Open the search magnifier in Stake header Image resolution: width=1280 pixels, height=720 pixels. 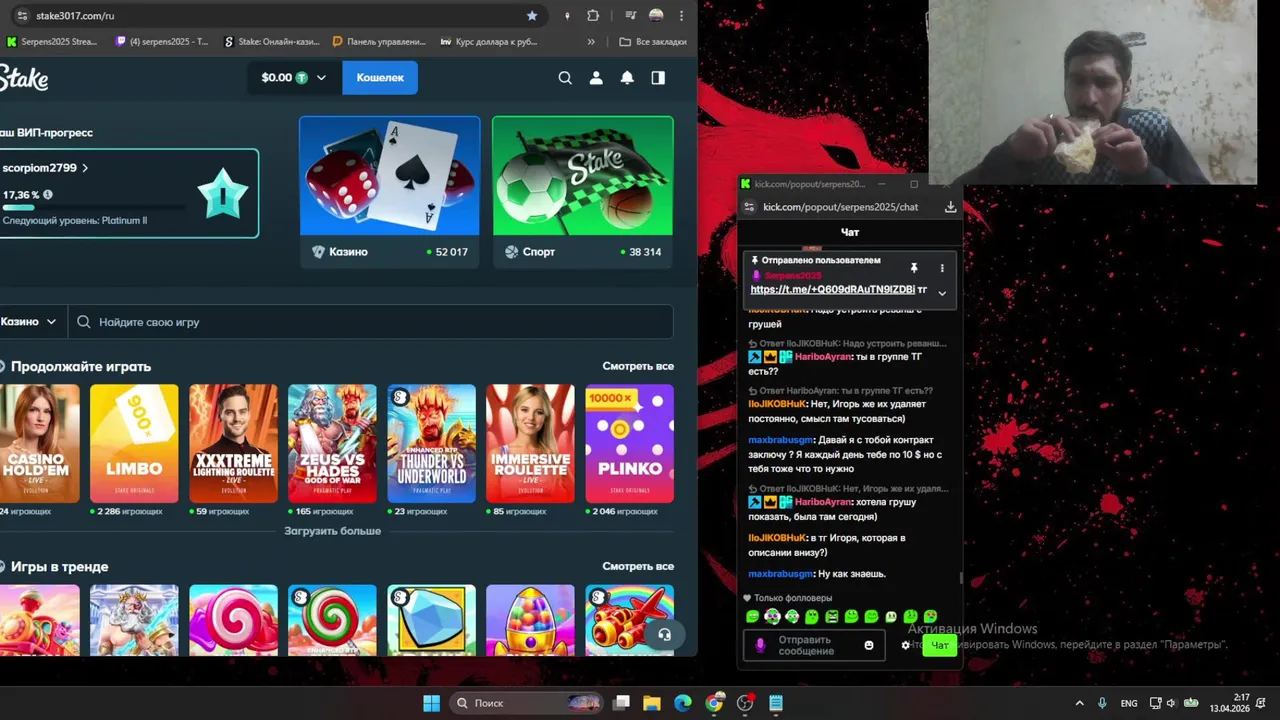(x=565, y=78)
